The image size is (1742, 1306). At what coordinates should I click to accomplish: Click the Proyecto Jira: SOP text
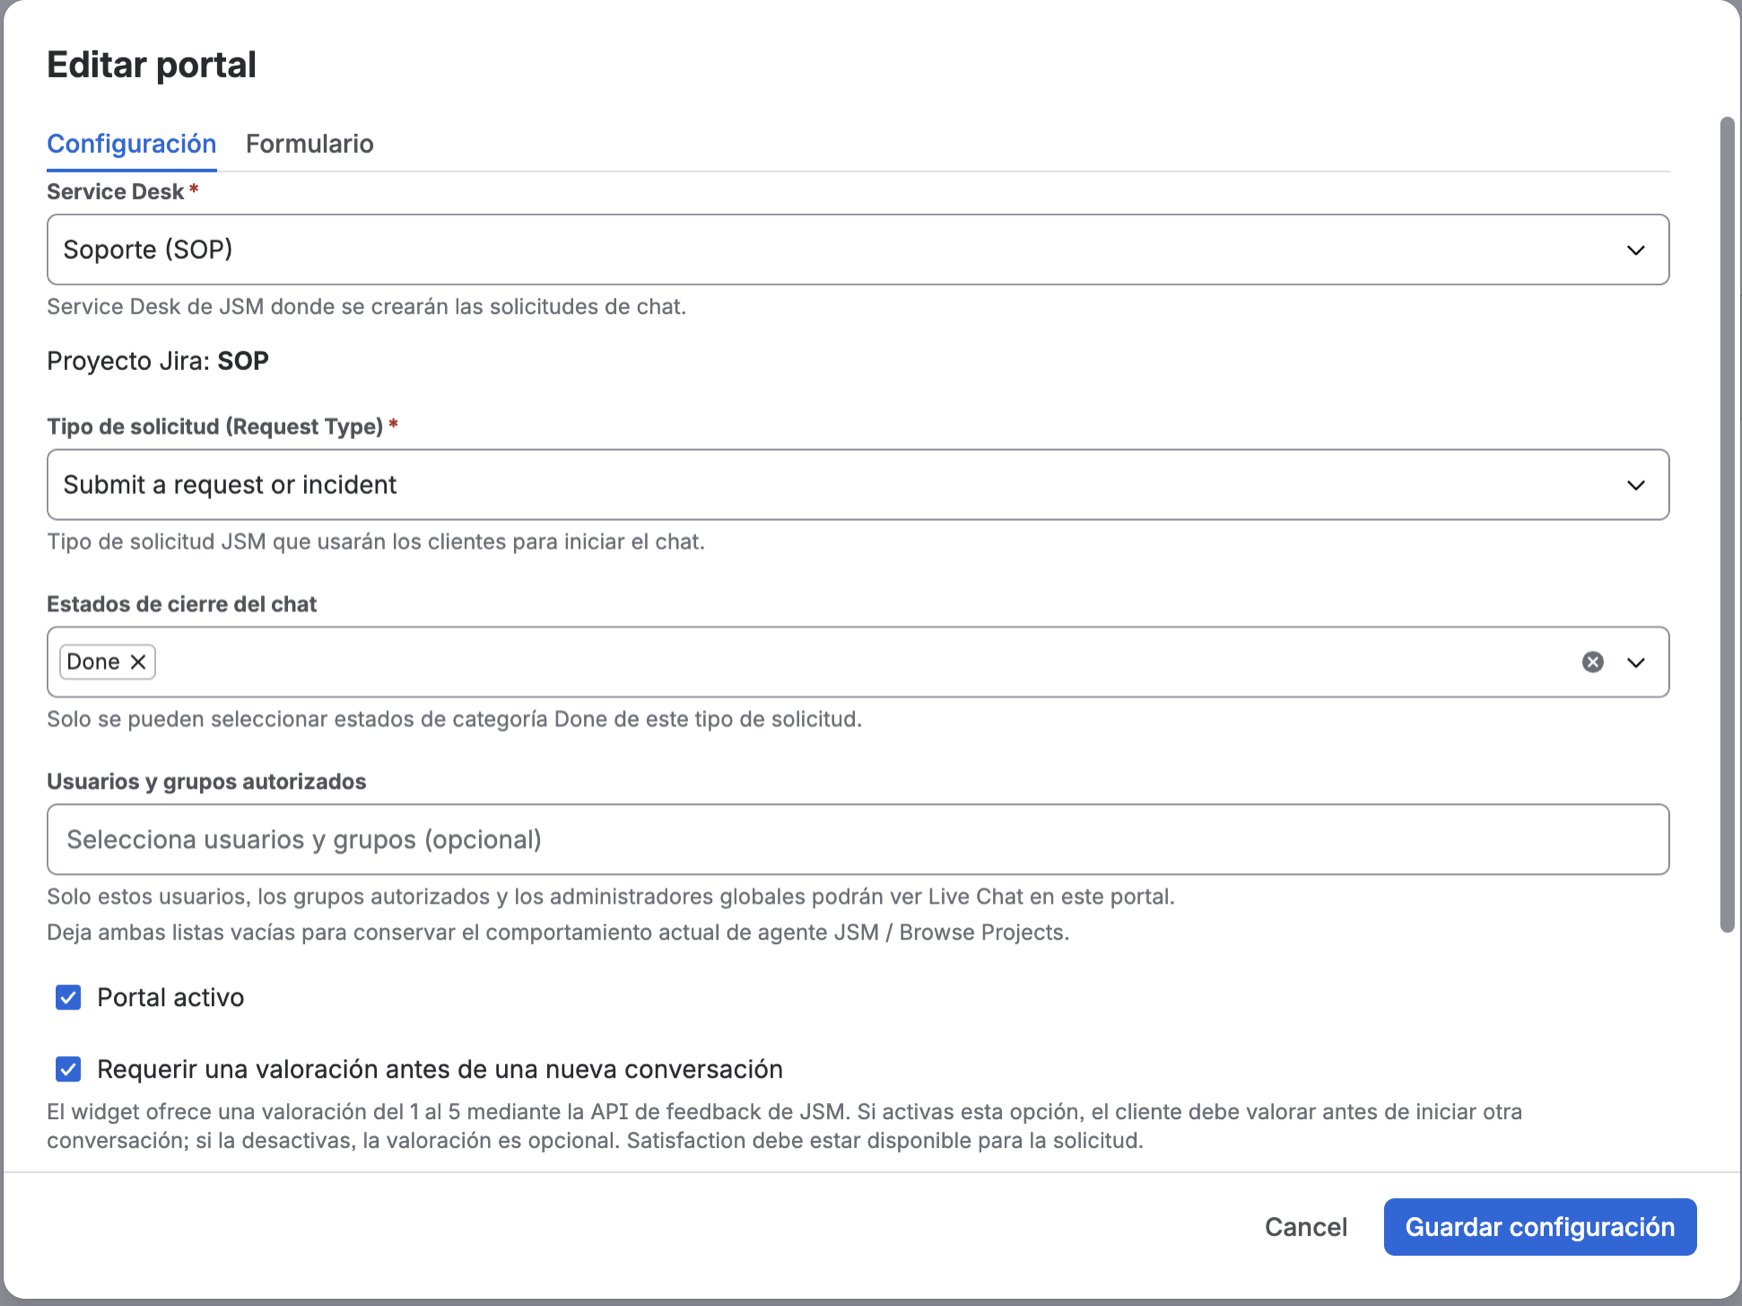point(158,361)
